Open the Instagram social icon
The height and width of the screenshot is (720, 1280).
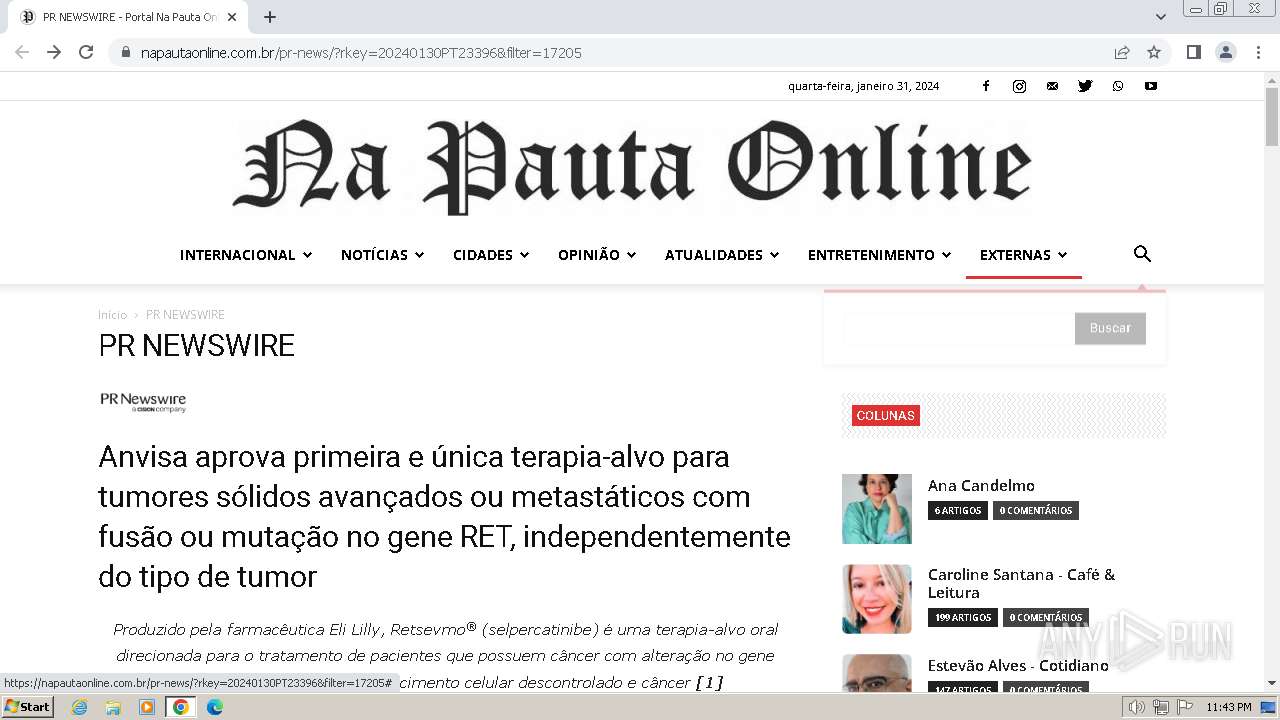(x=1019, y=86)
